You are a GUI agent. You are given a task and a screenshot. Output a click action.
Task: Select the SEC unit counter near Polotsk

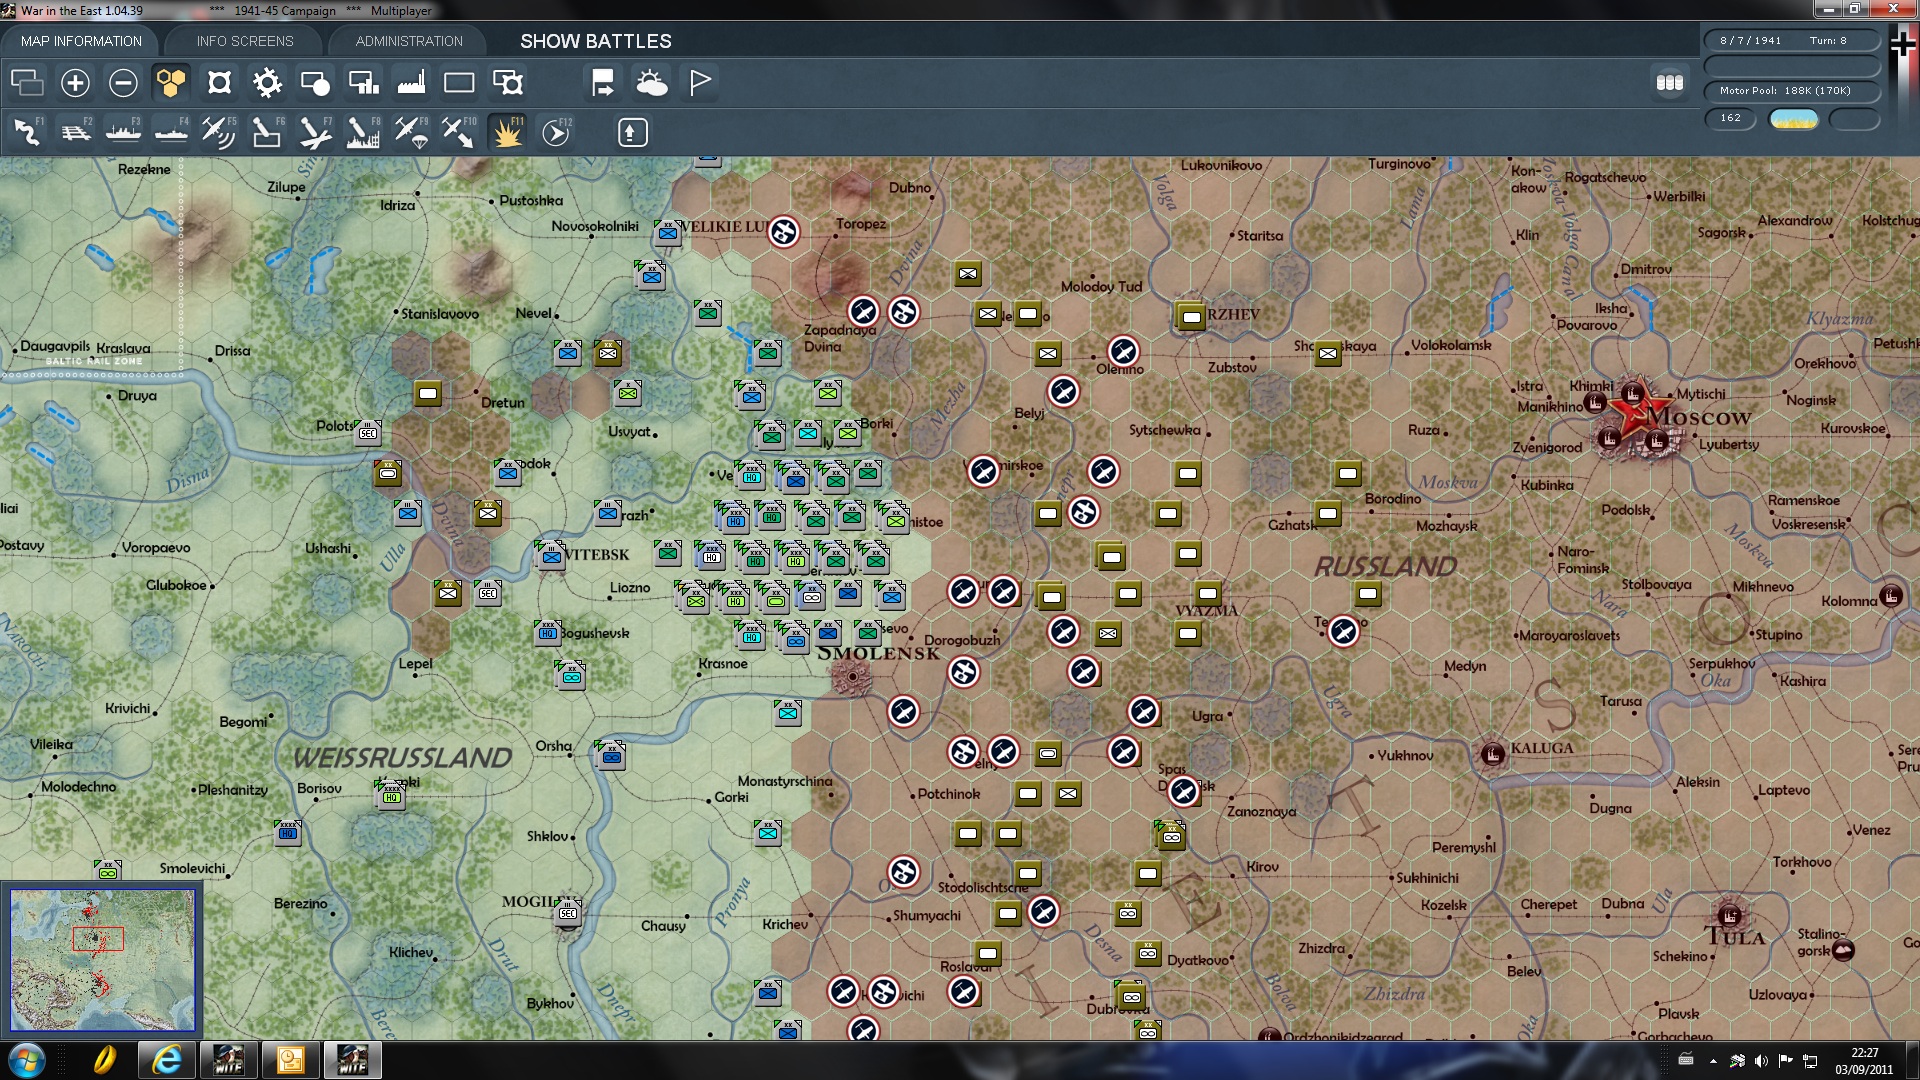(x=368, y=432)
